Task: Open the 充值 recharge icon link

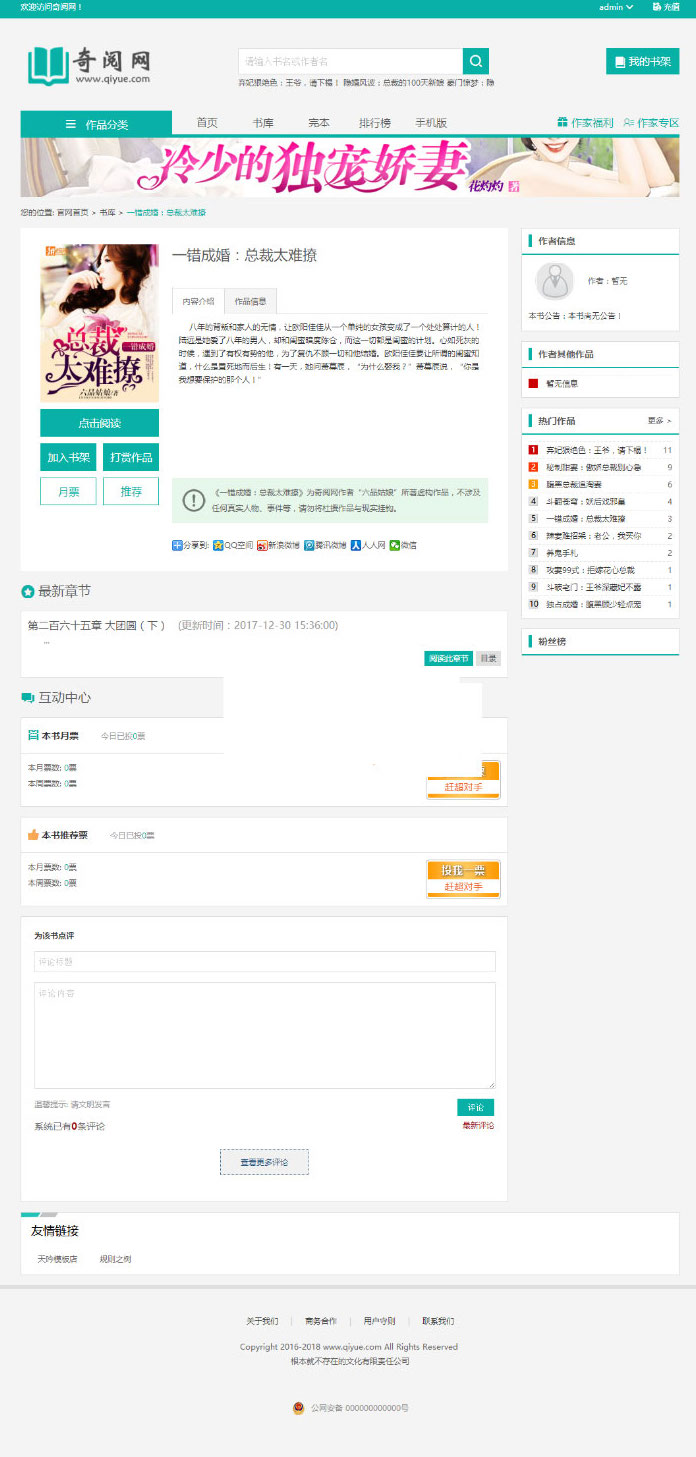Action: [x=658, y=7]
